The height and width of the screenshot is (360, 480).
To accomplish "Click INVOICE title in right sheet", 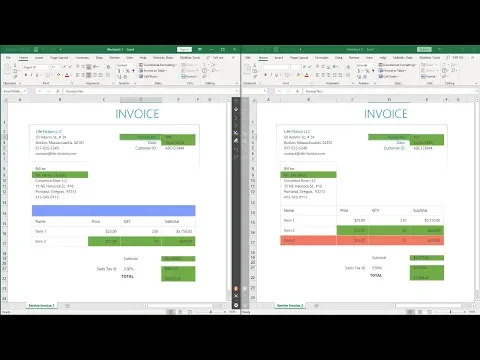I will 386,114.
